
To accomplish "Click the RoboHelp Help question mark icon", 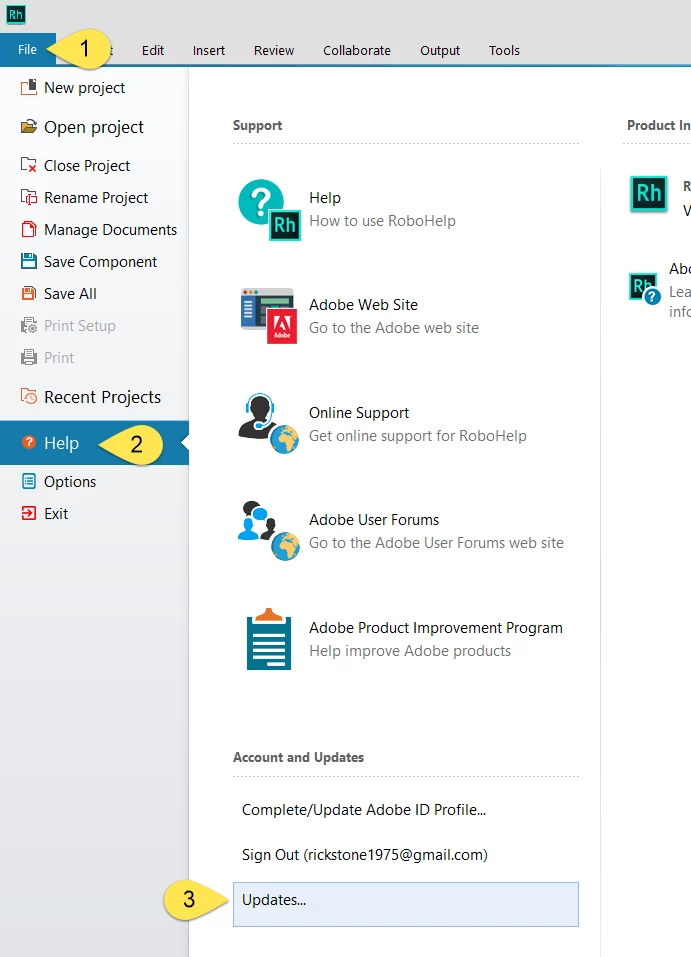I will [x=269, y=209].
